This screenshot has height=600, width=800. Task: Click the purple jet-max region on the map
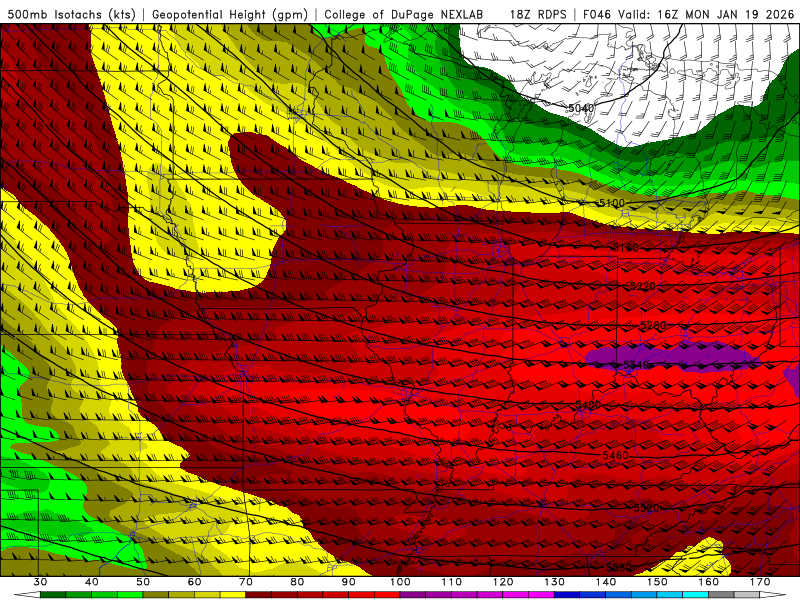point(673,357)
